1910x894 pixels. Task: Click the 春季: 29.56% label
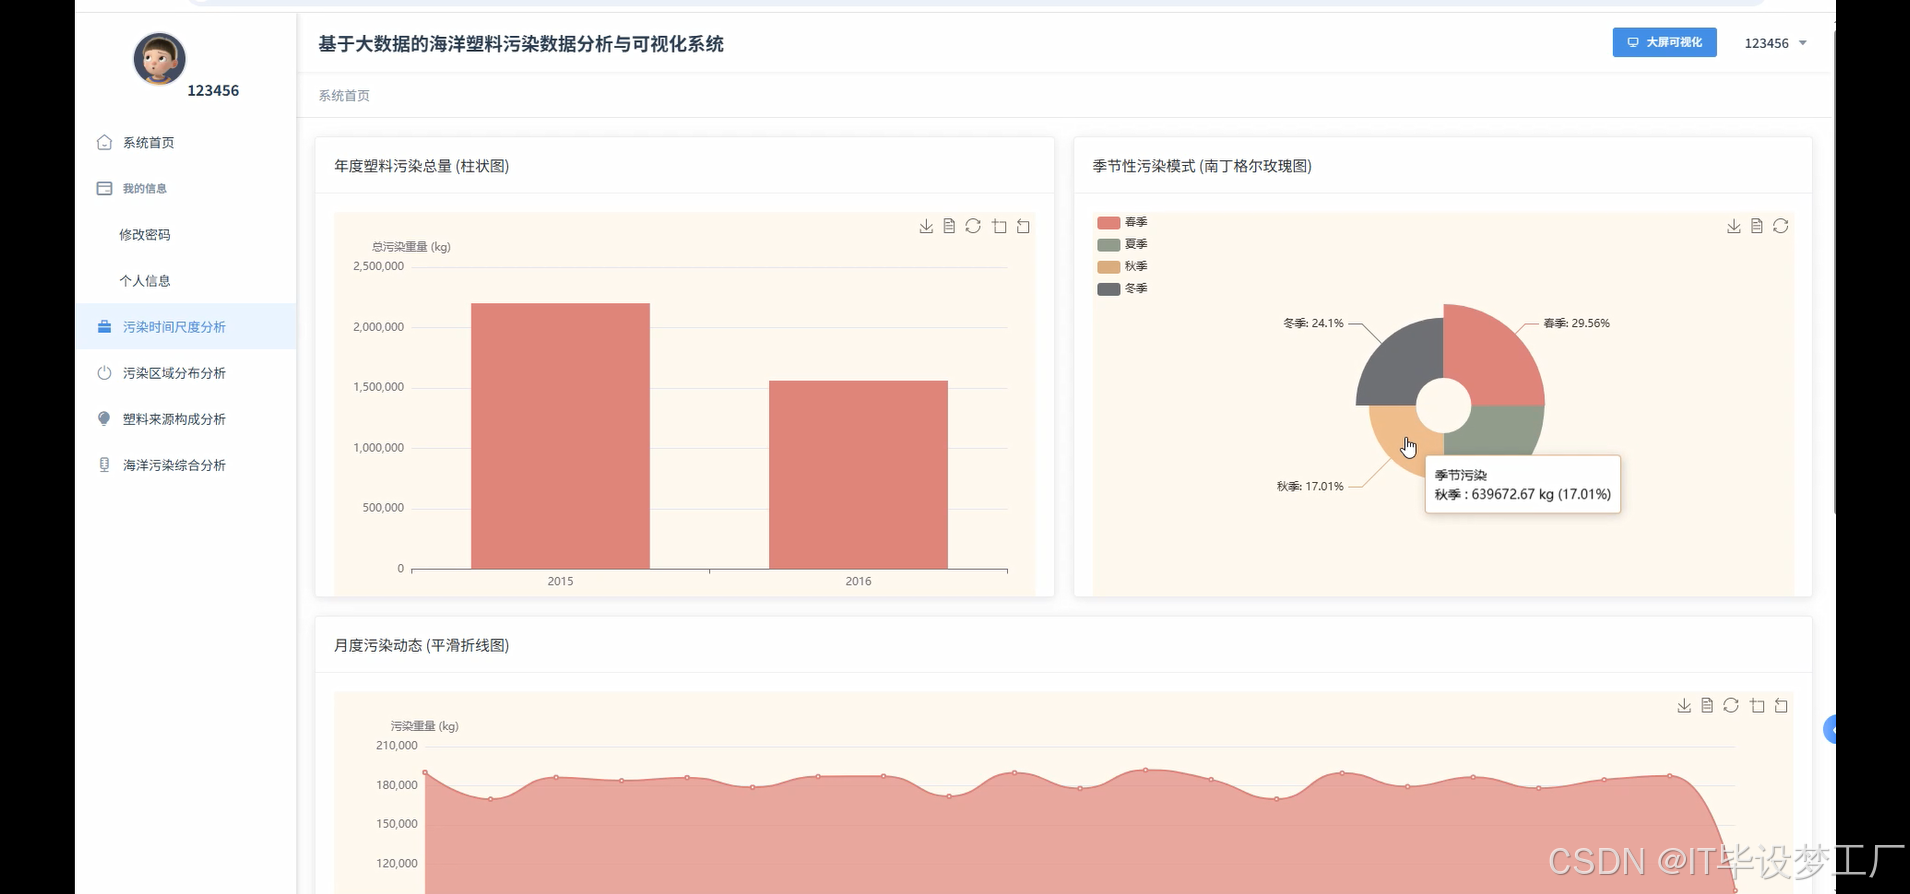(x=1576, y=323)
